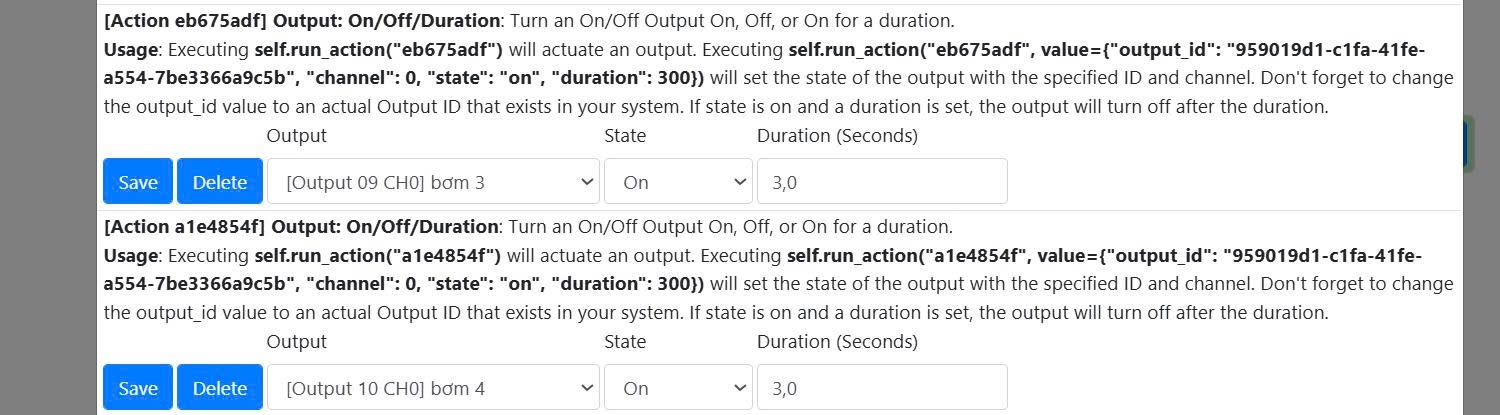Focus Duration field in bơm 4 row
Viewport: 1500px width, 415px height.
tap(881, 388)
